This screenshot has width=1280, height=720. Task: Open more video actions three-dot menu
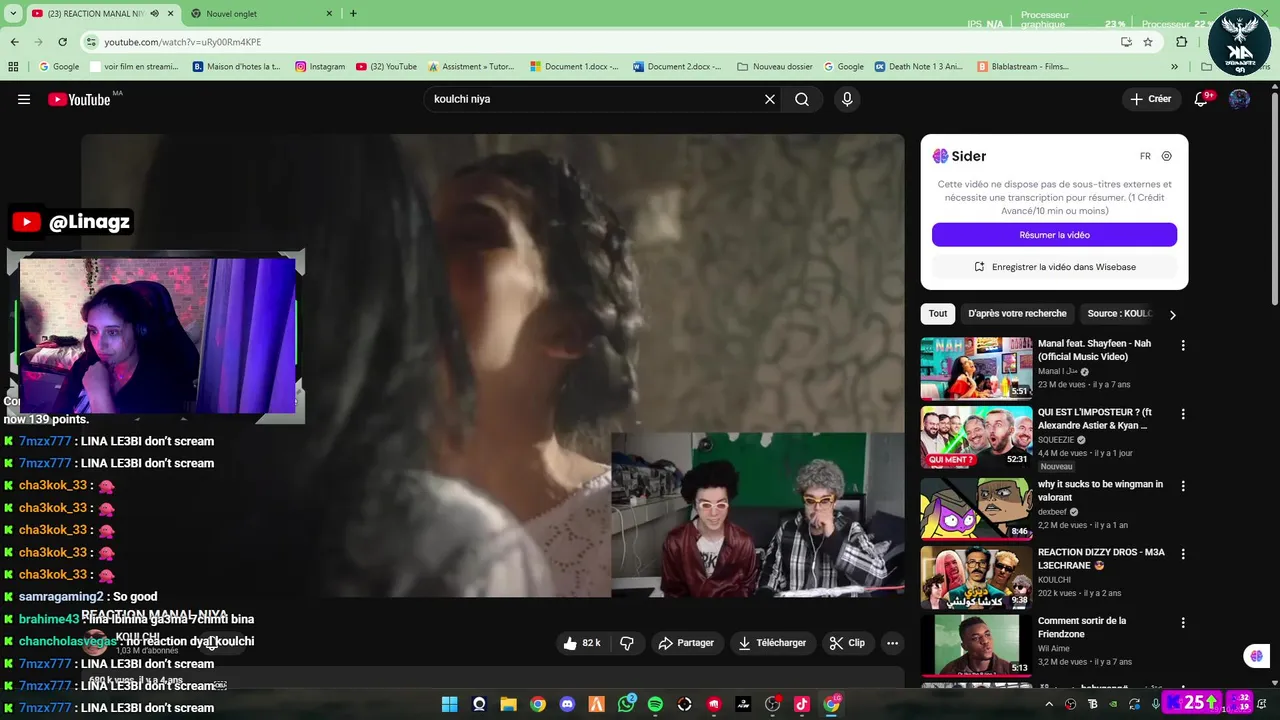pyautogui.click(x=892, y=643)
